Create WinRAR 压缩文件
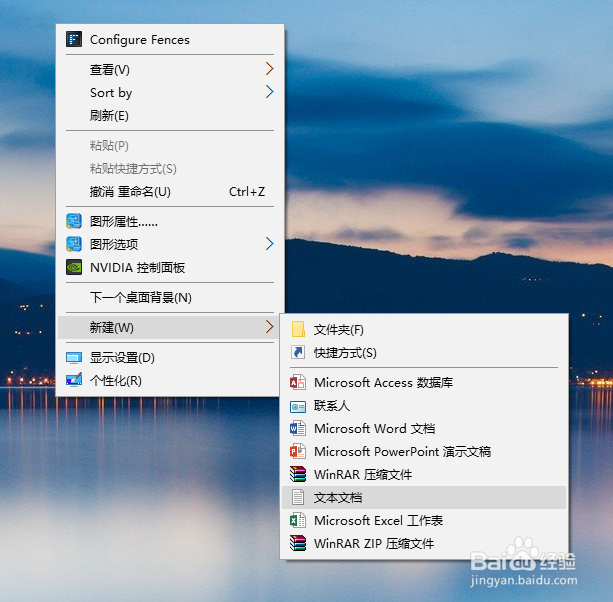 click(x=424, y=475)
